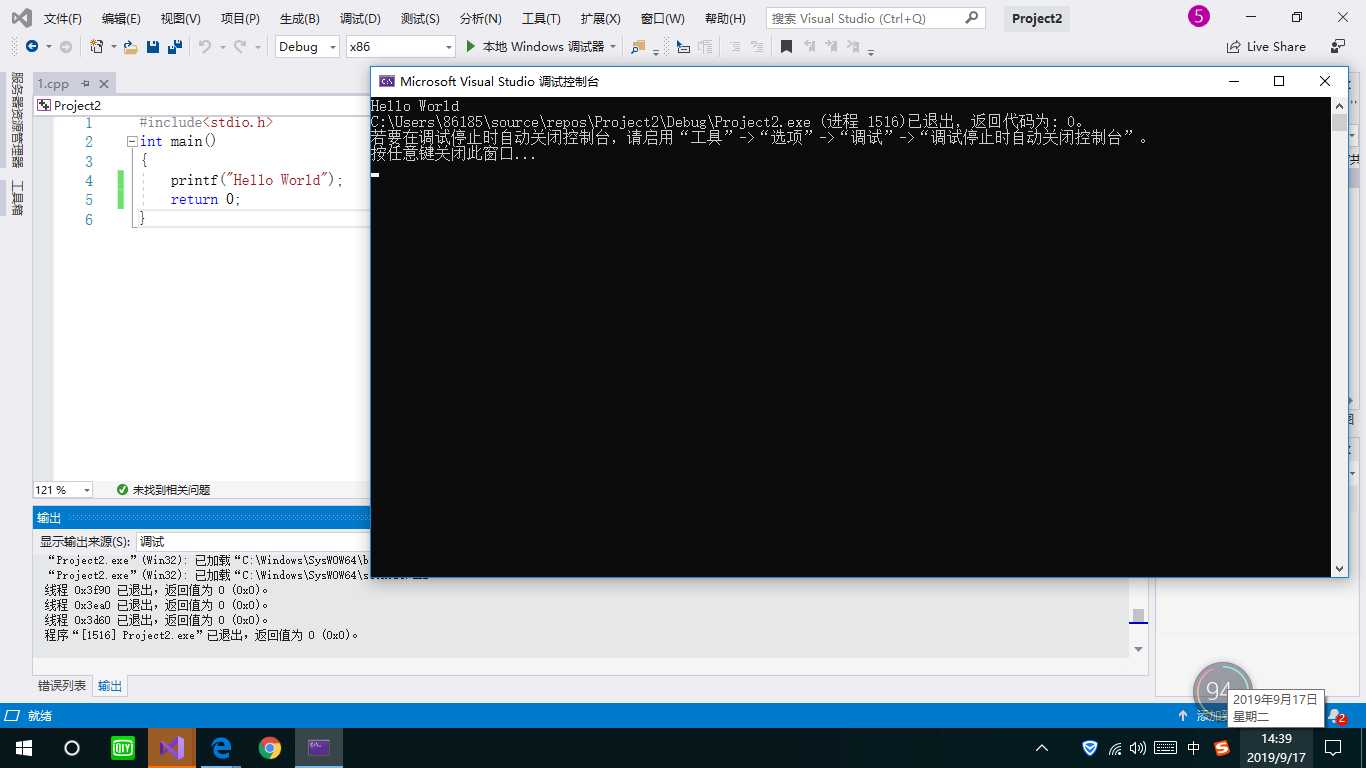Open the 帮助(H) menu
The image size is (1366, 768).
(x=725, y=18)
